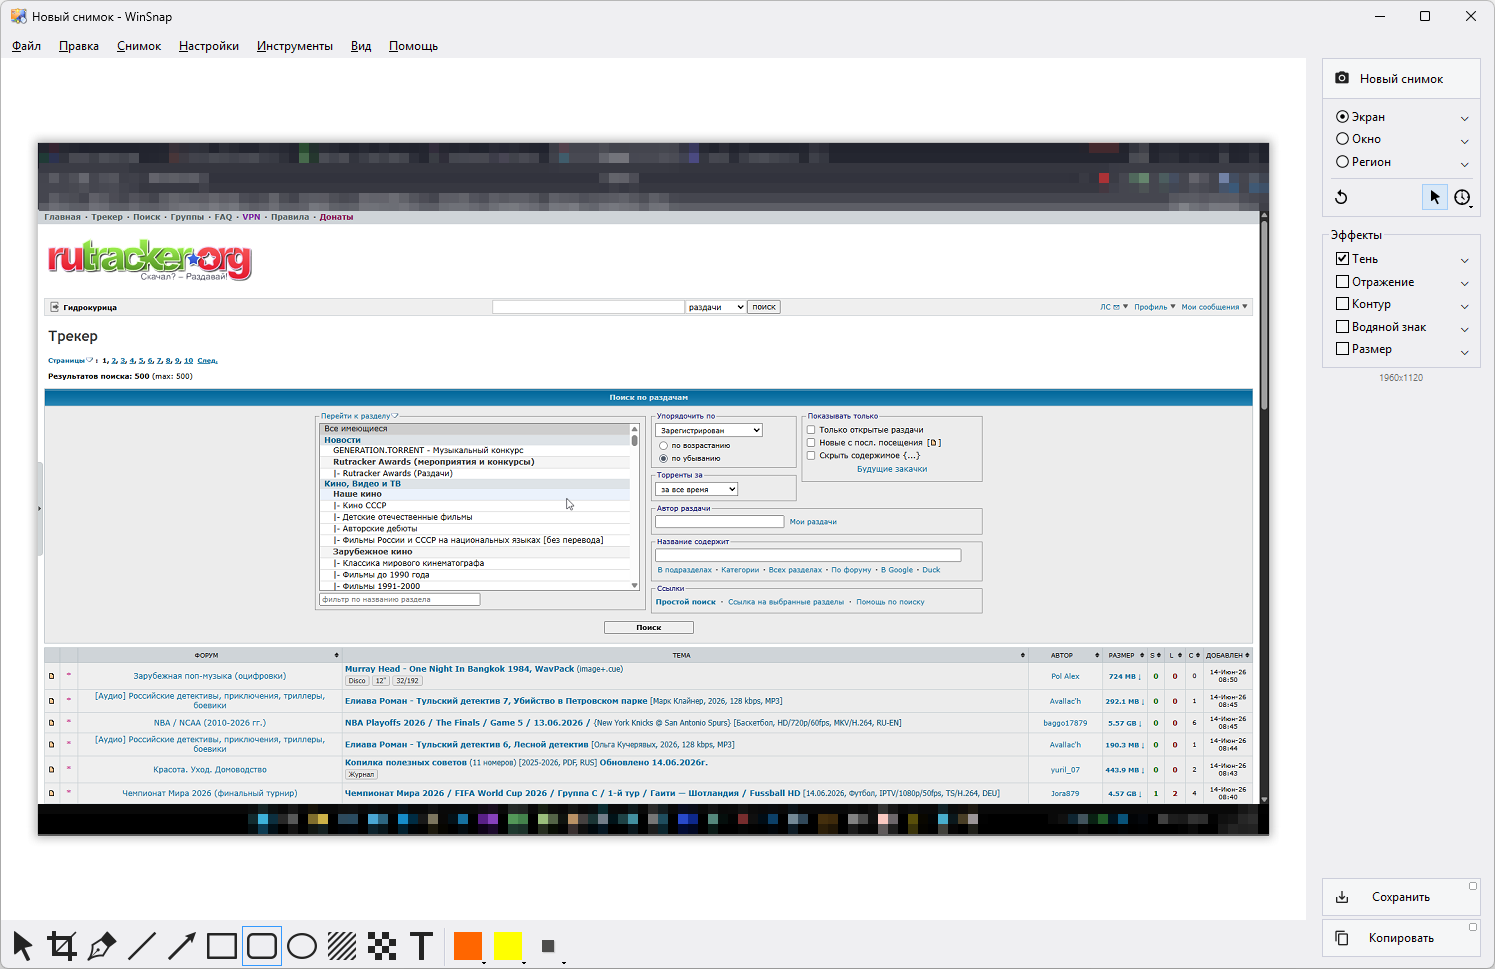Select the Crop tool
Viewport: 1495px width, 969px height.
tap(62, 946)
